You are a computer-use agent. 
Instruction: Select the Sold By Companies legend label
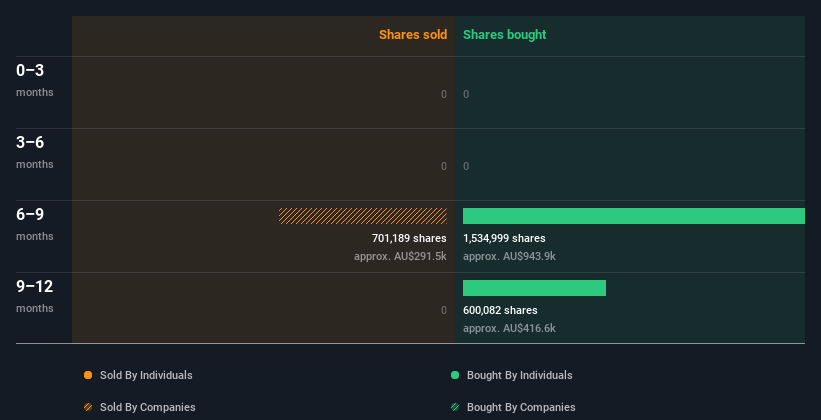click(148, 407)
